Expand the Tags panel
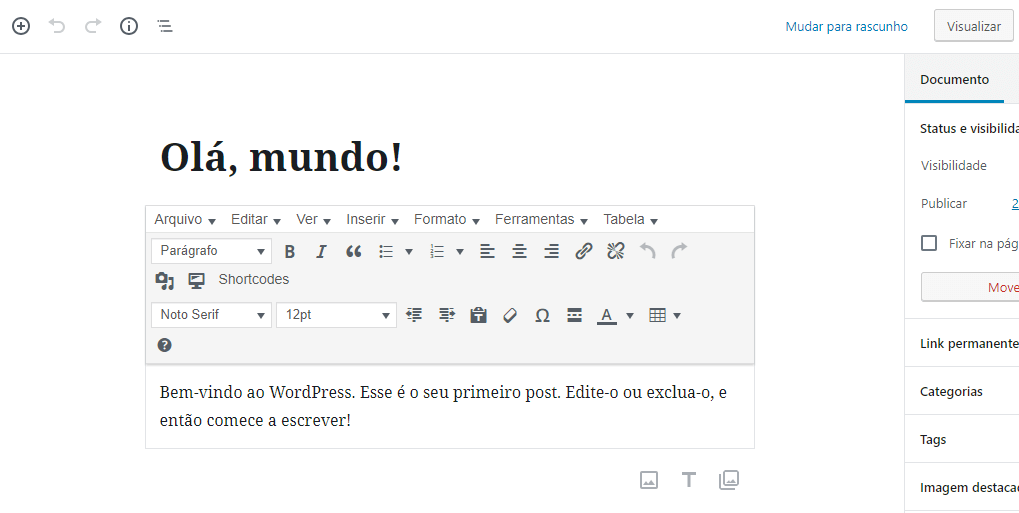 [x=962, y=440]
